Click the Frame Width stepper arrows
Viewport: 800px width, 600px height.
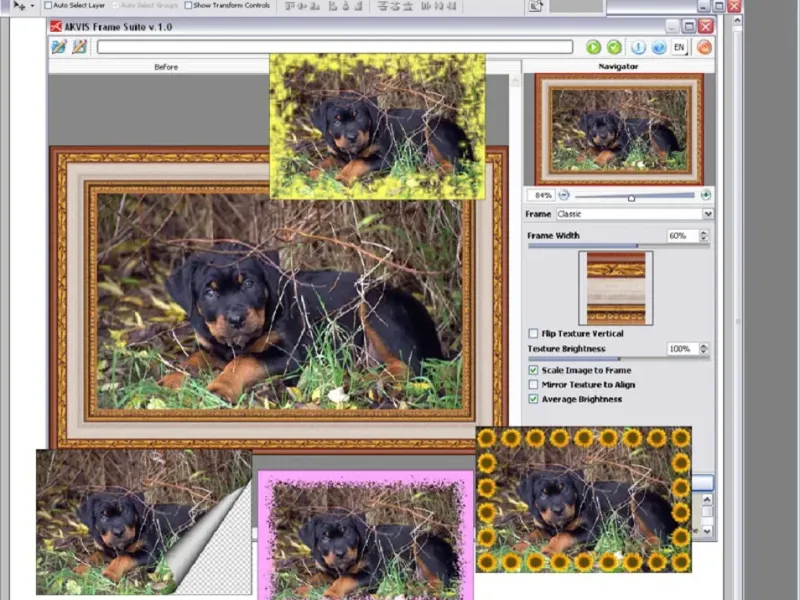coord(704,235)
